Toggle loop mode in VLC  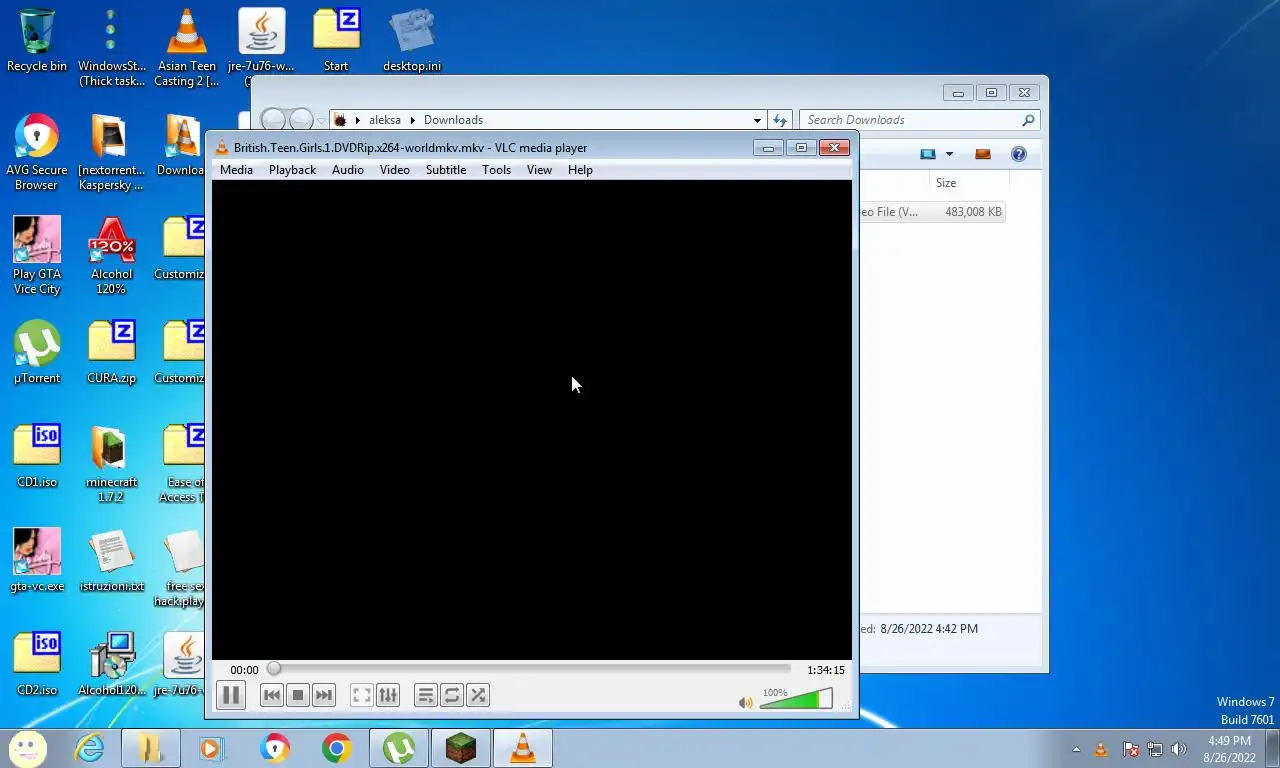[452, 695]
